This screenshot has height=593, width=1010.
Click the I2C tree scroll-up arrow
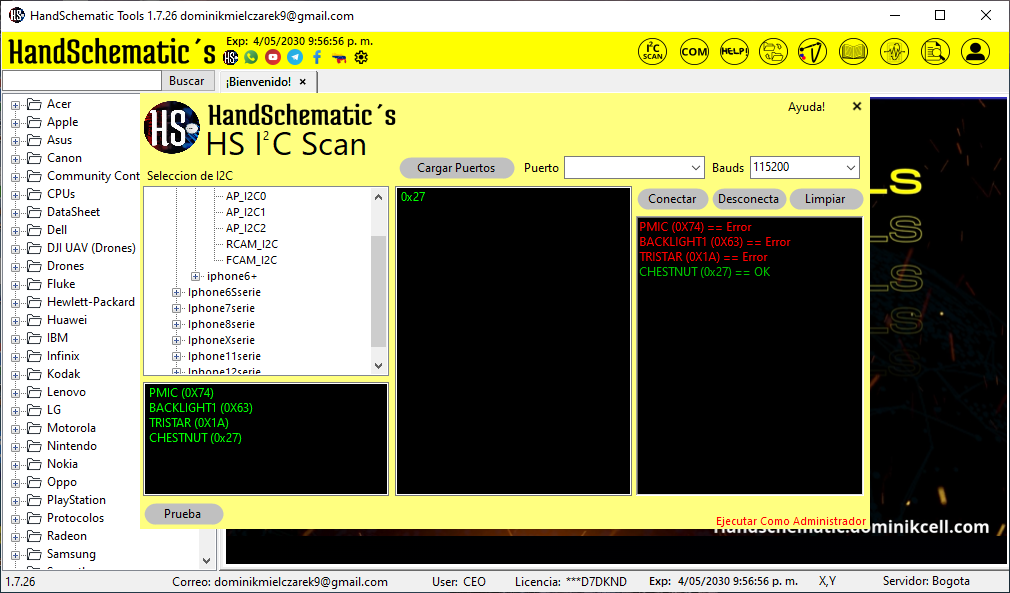click(x=379, y=197)
